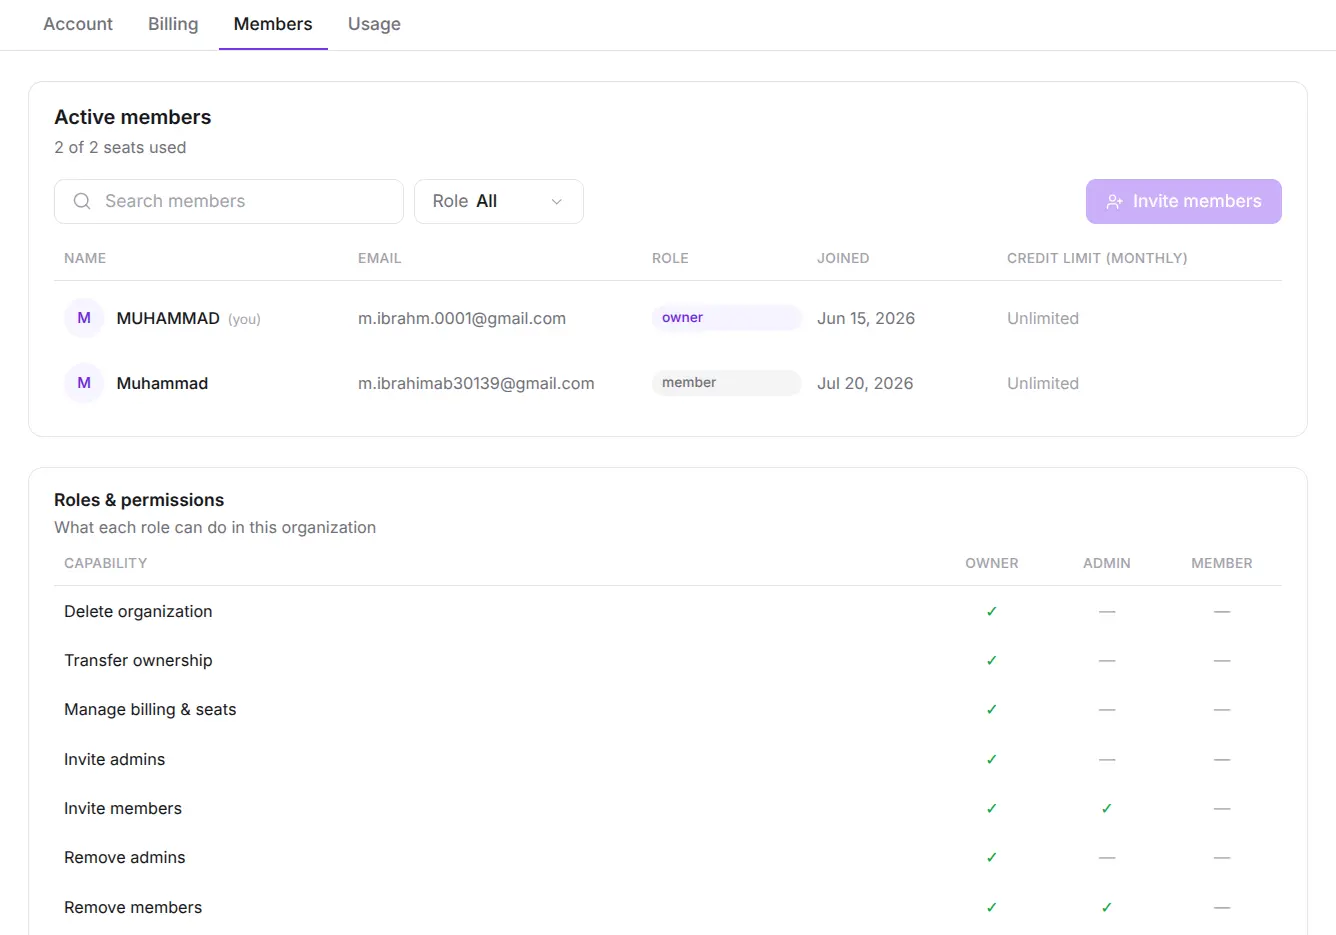
Task: Click owner checkmark for Manage billing & seats
Action: (x=992, y=709)
